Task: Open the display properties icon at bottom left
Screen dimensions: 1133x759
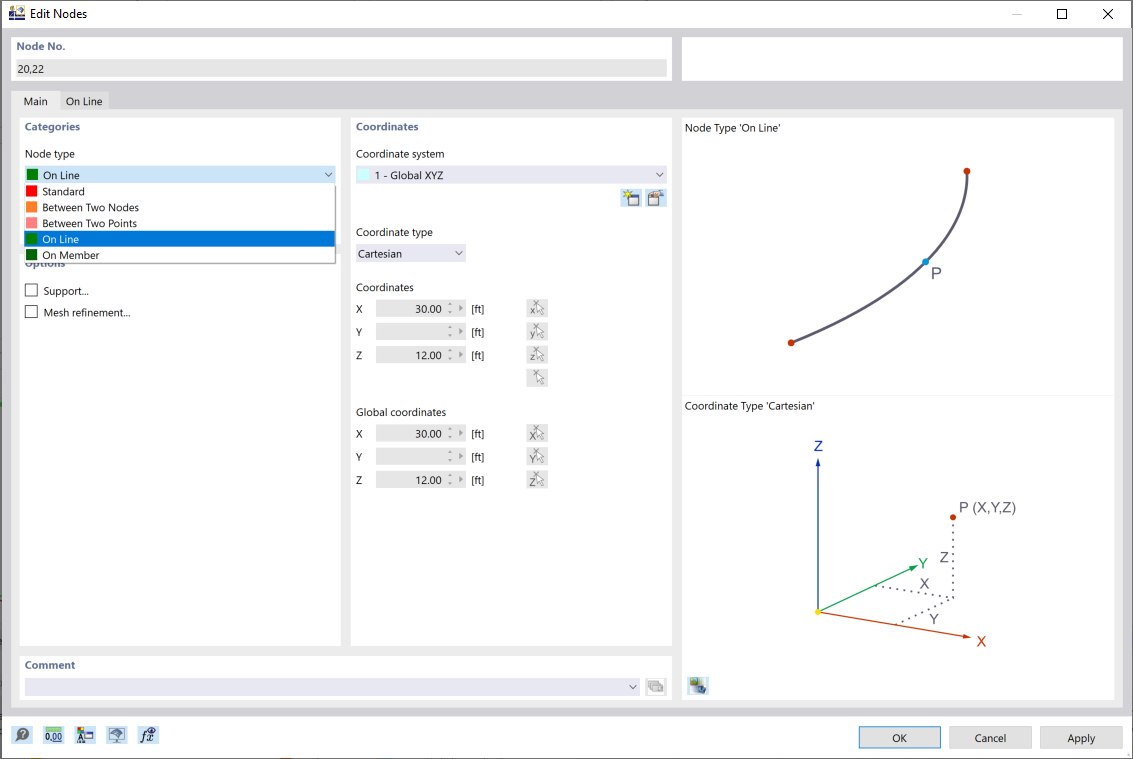Action: (x=85, y=735)
